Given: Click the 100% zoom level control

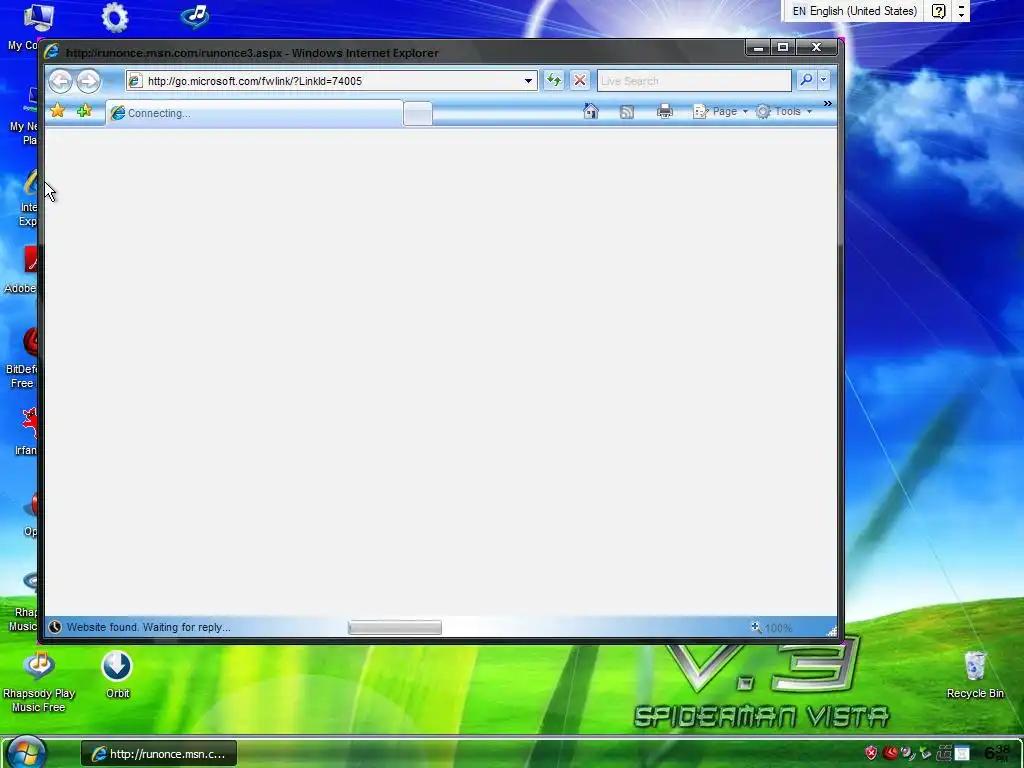Looking at the screenshot, I should pos(772,628).
